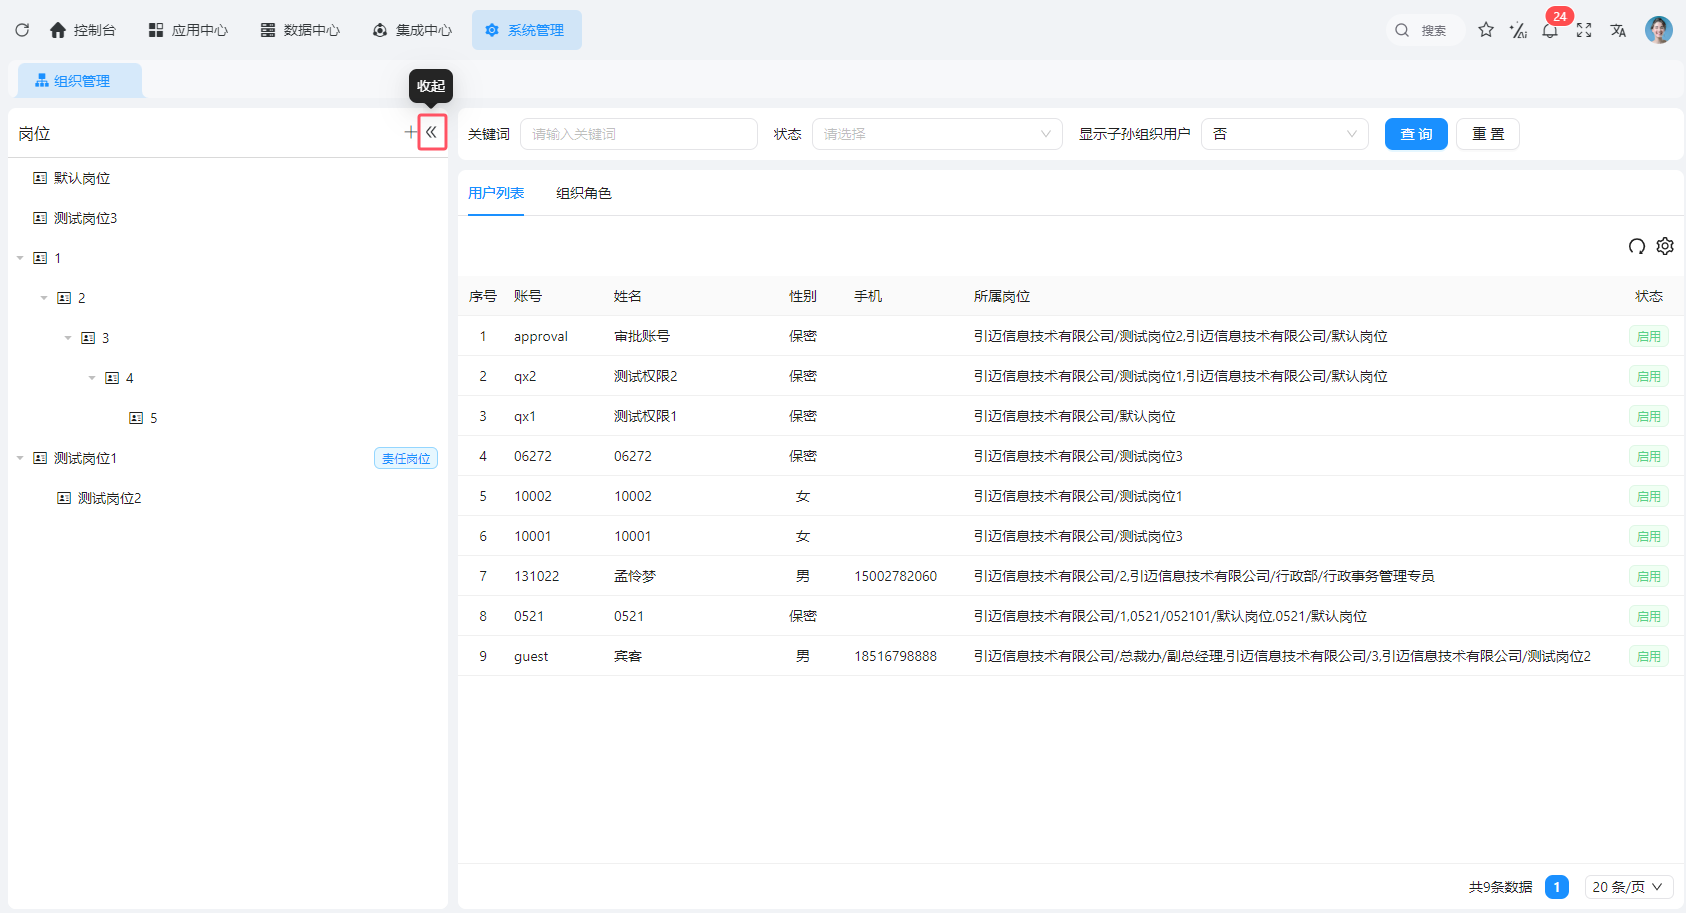Image resolution: width=1686 pixels, height=913 pixels.
Task: Click the 查询 search button
Action: click(1415, 134)
